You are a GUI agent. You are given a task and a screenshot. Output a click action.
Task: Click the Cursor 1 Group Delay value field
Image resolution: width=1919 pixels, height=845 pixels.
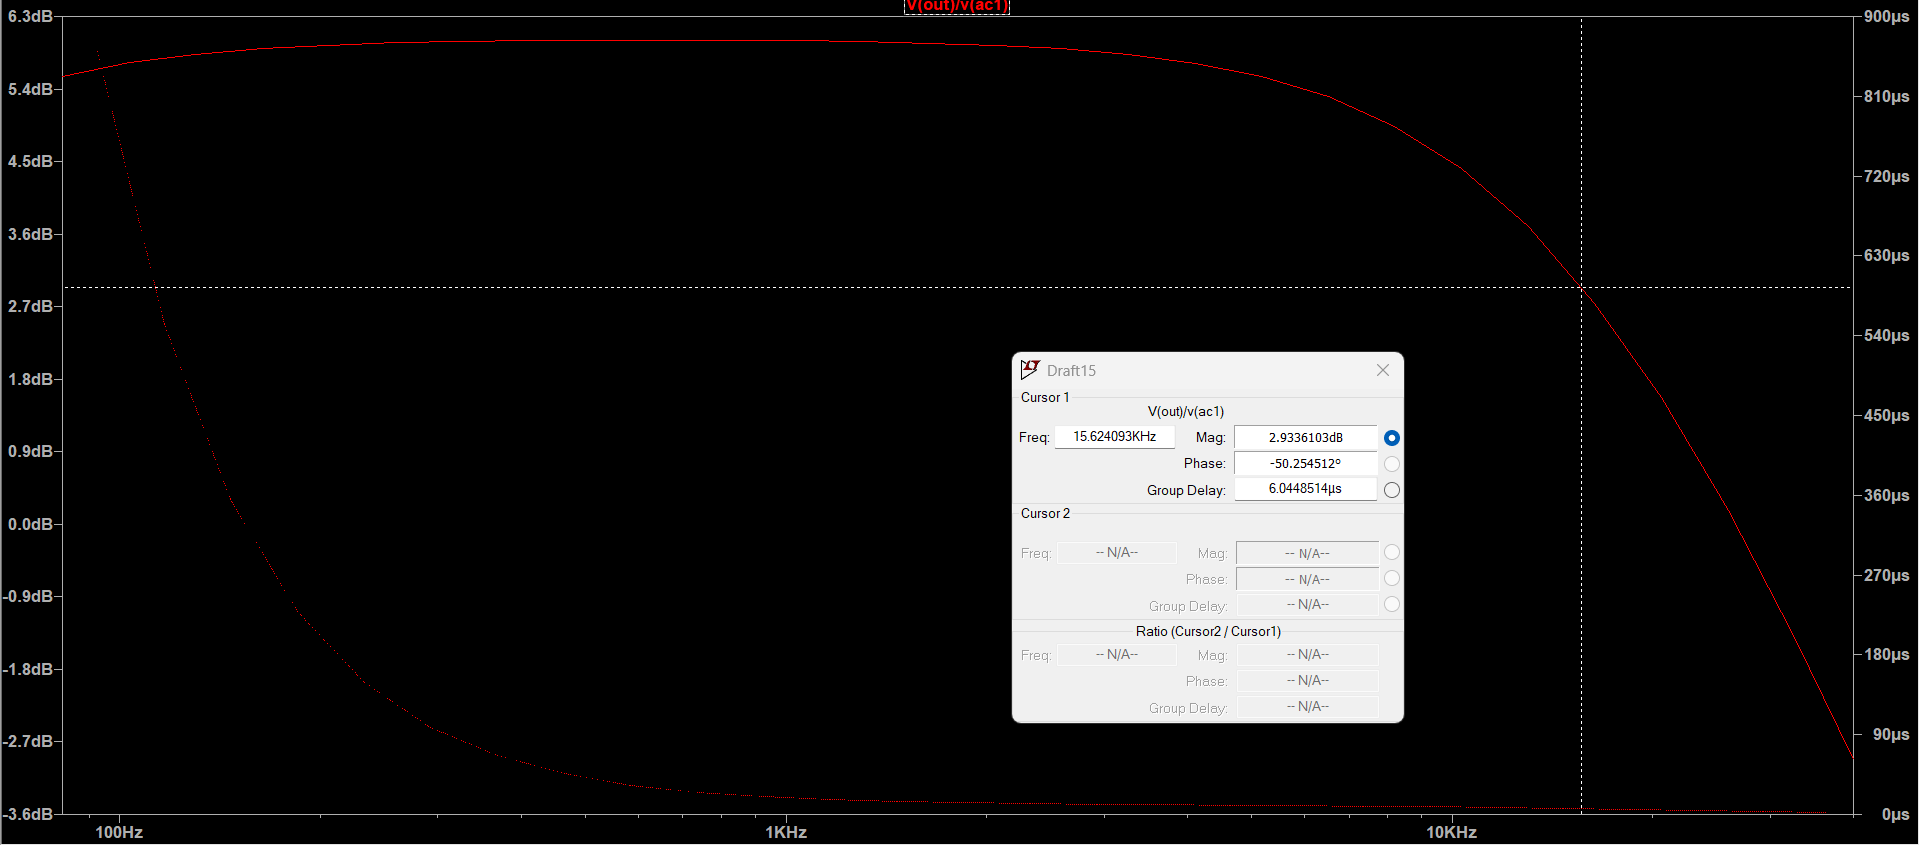[1305, 489]
